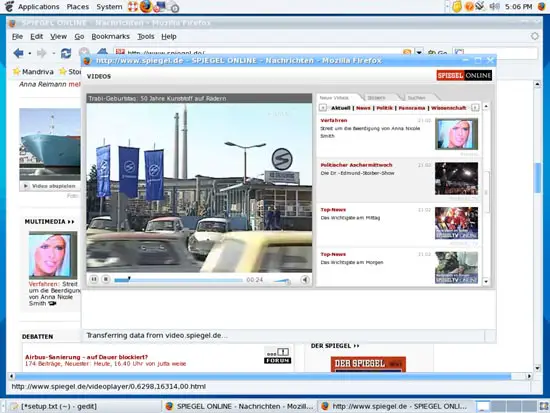The width and height of the screenshot is (550, 413).
Task: Open the Forward history dropdown arrow
Action: 54,53
